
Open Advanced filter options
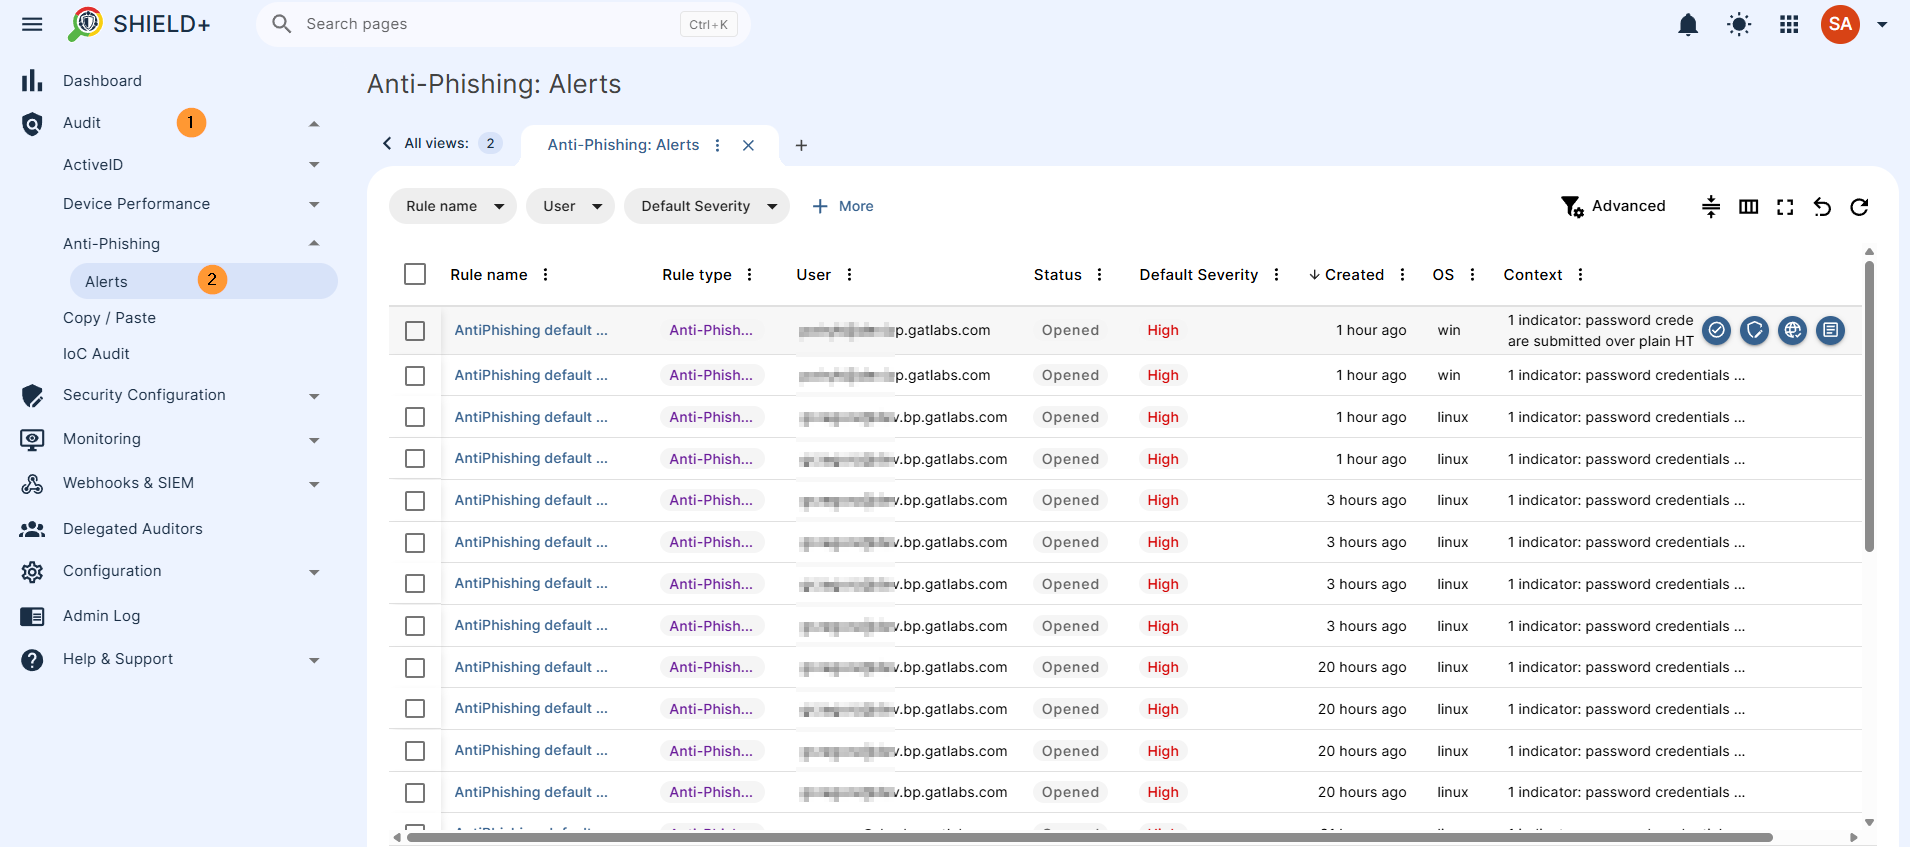pyautogui.click(x=1613, y=206)
